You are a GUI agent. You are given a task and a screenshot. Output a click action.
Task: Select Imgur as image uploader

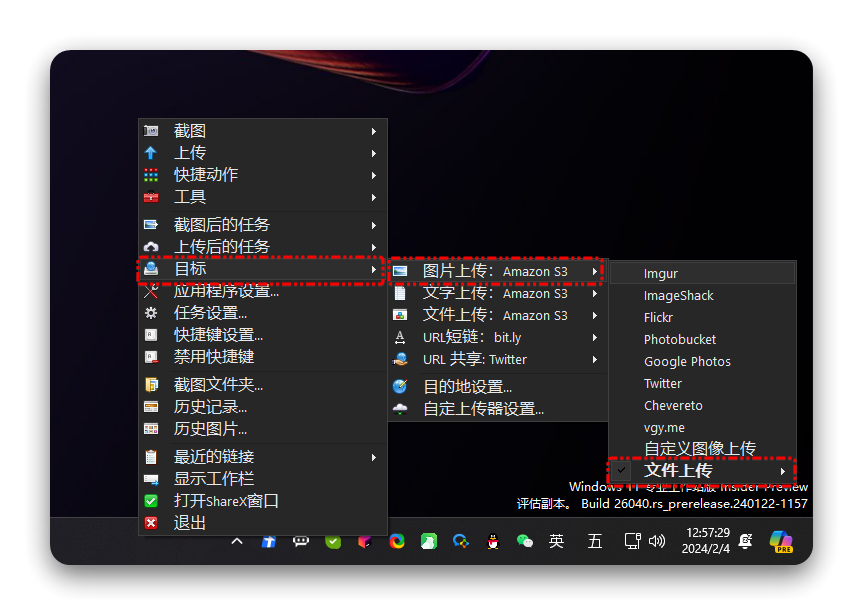pos(702,274)
